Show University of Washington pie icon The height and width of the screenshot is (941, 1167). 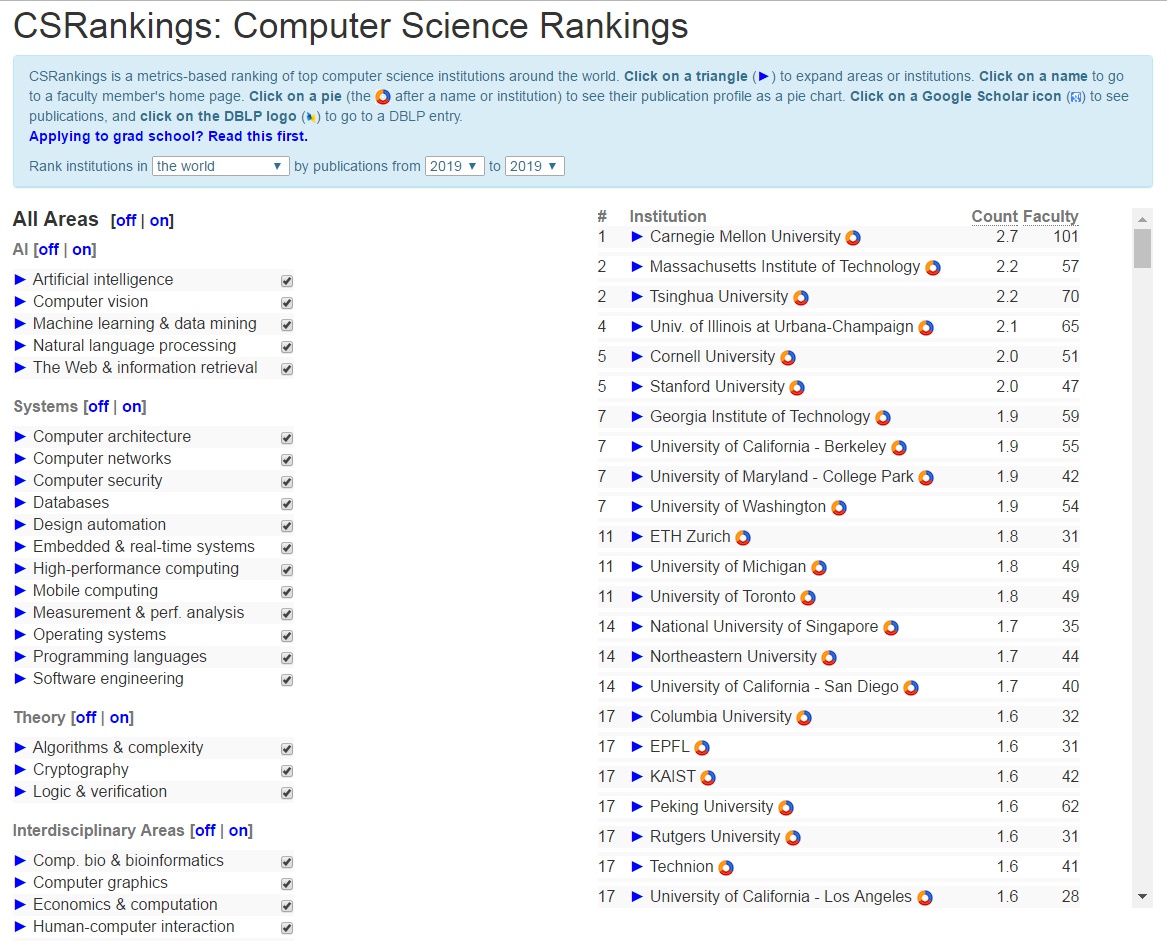839,508
